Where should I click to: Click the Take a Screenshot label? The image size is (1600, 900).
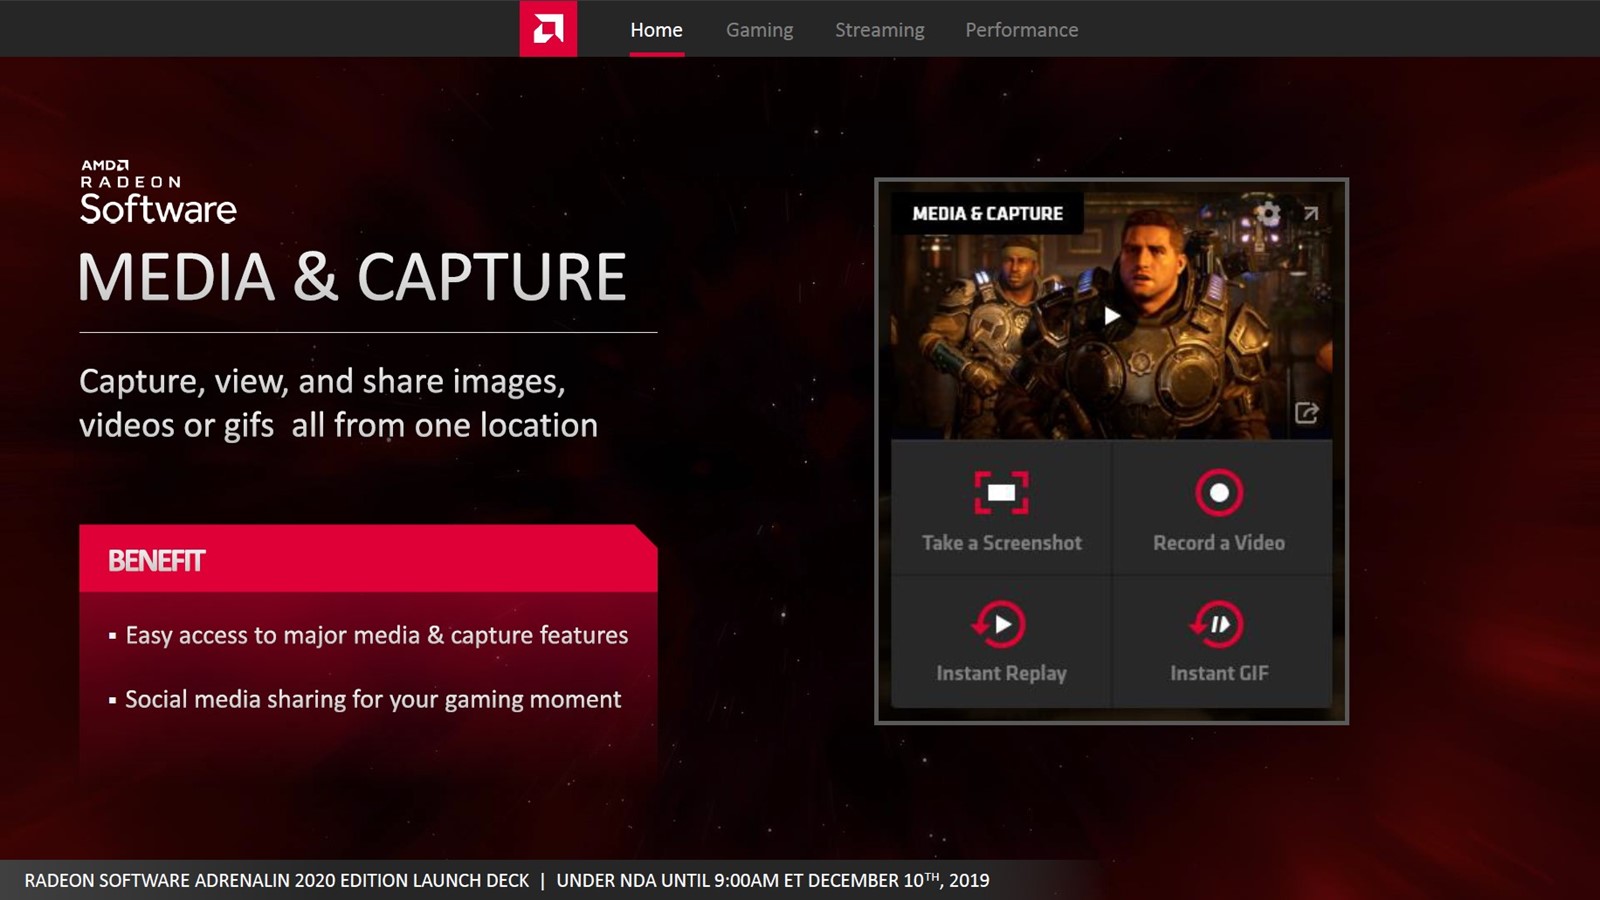1001,543
